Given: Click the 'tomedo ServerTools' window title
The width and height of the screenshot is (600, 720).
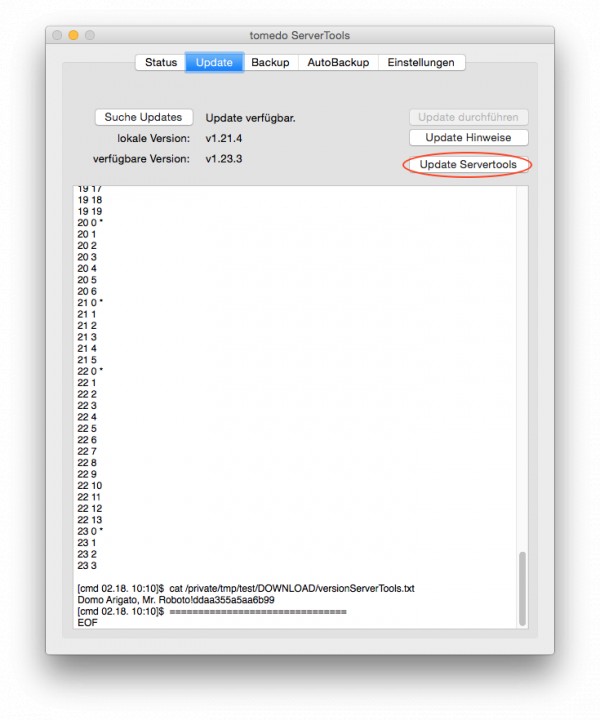Looking at the screenshot, I should [300, 35].
